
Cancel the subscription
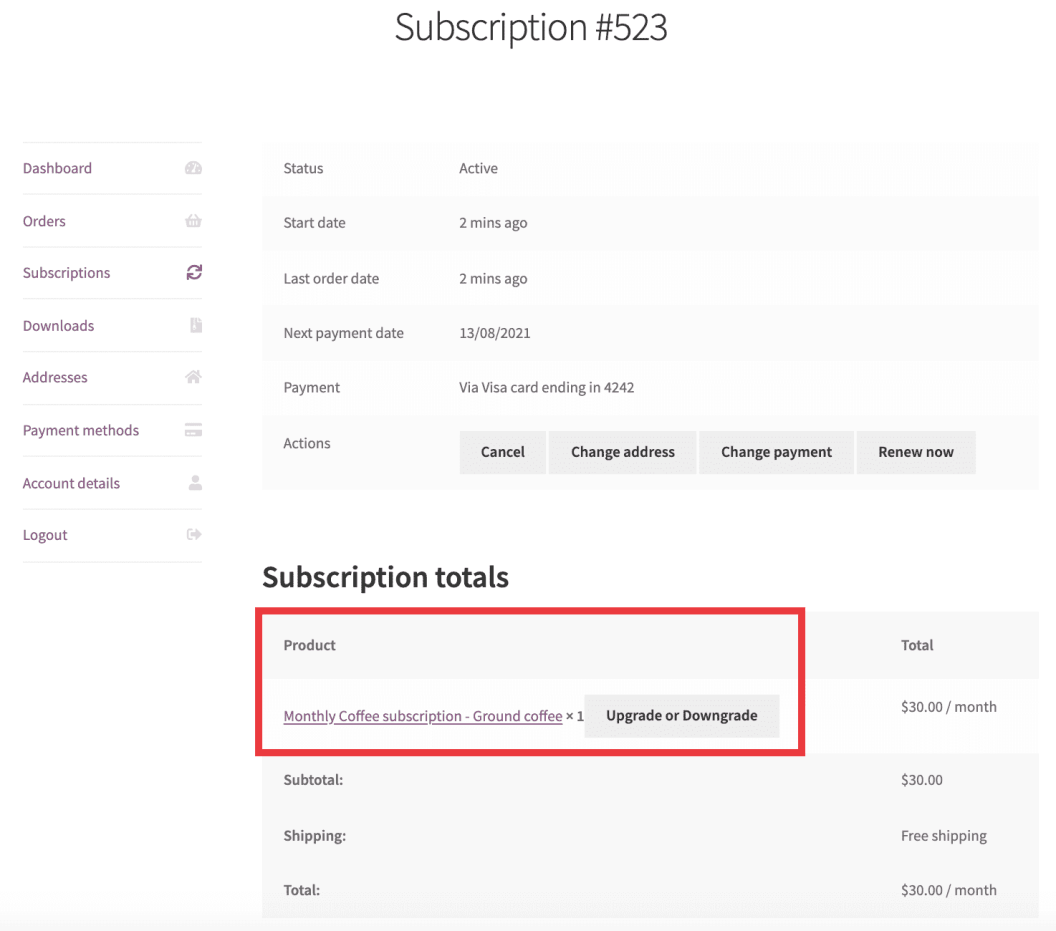tap(502, 452)
